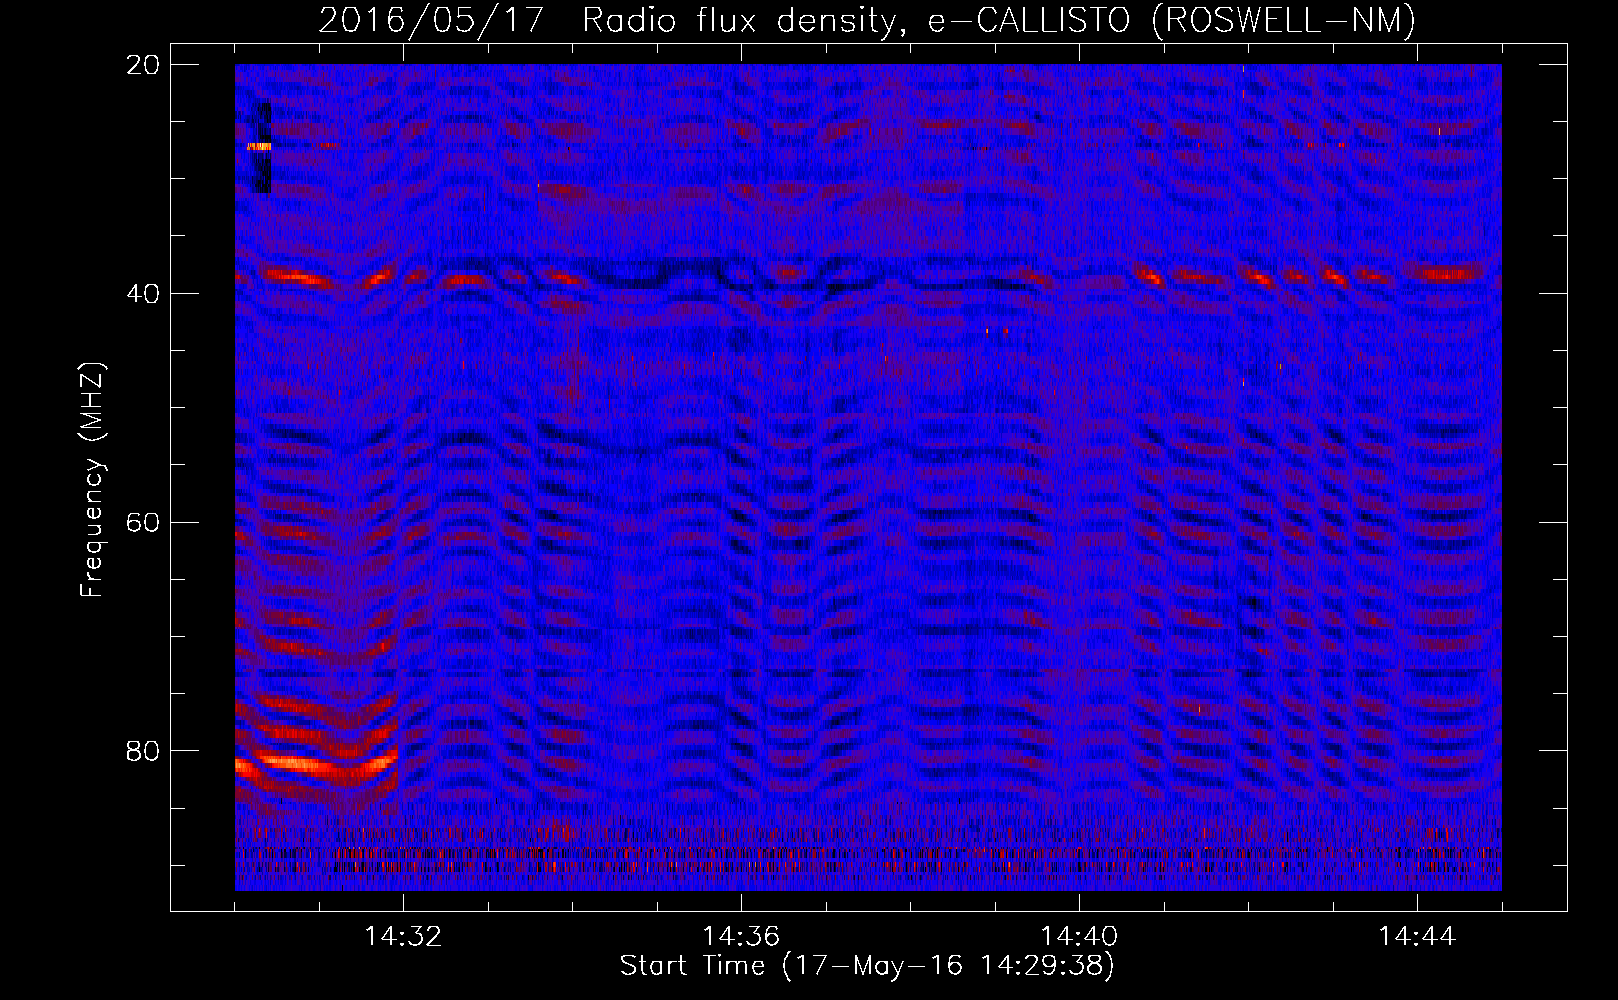Click the 'Start Time (17-May-16 14:29:38)' x-axis label
The image size is (1618, 1000).
pyautogui.click(x=867, y=966)
